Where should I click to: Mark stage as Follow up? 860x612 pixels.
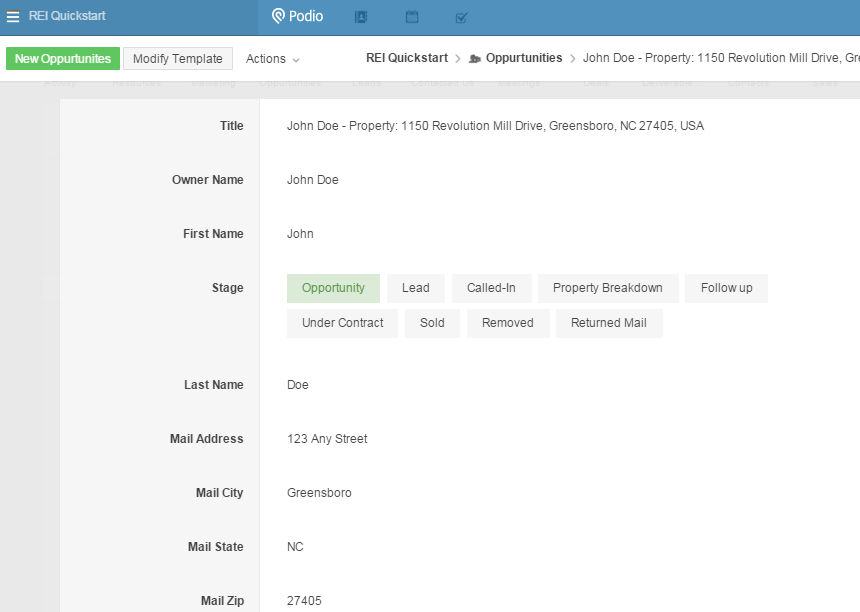click(x=726, y=288)
